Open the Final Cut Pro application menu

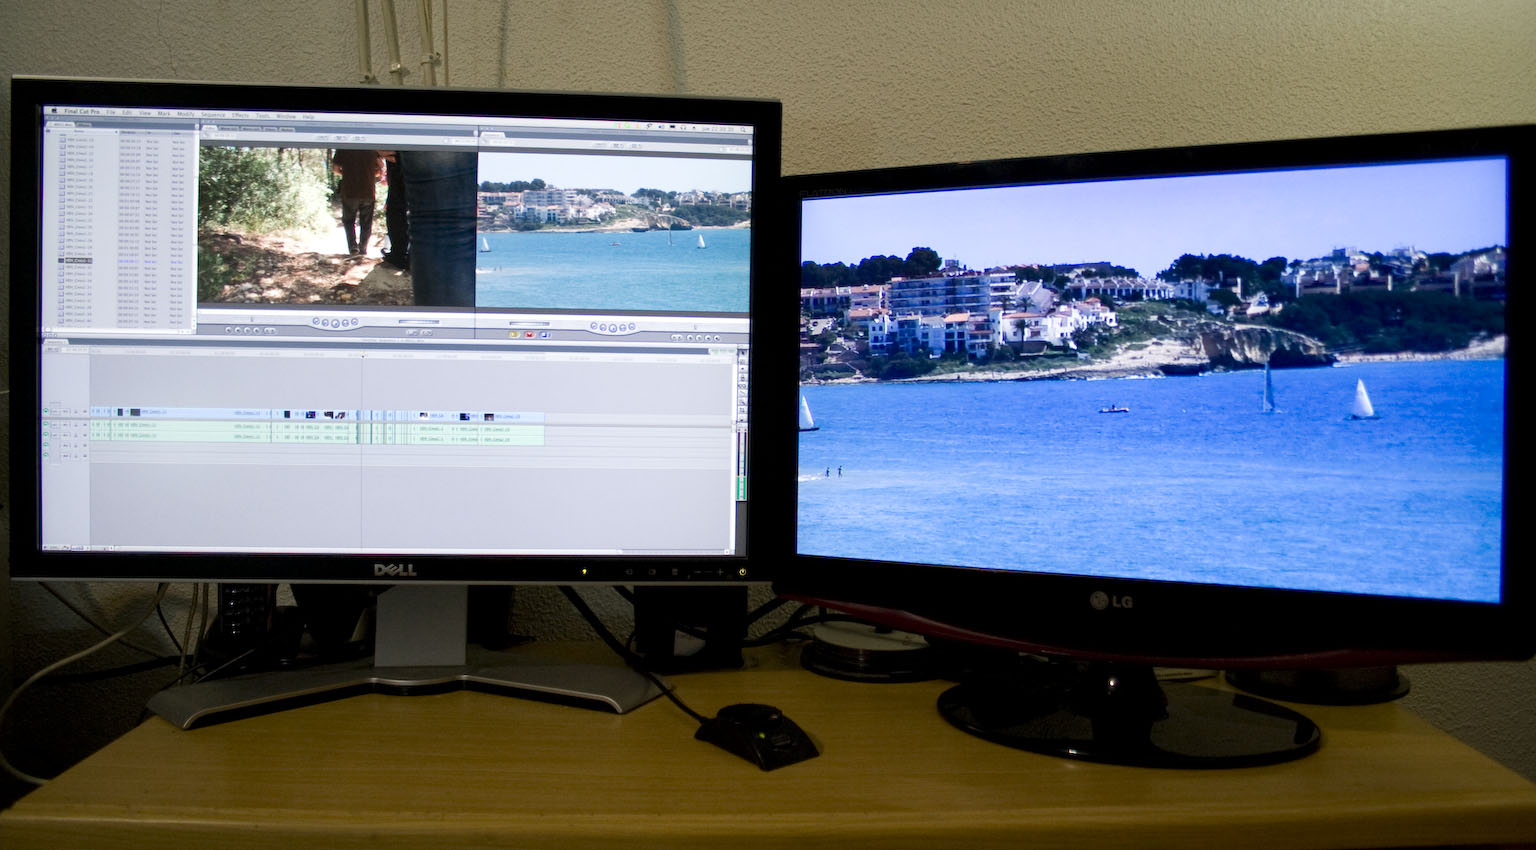coord(82,111)
